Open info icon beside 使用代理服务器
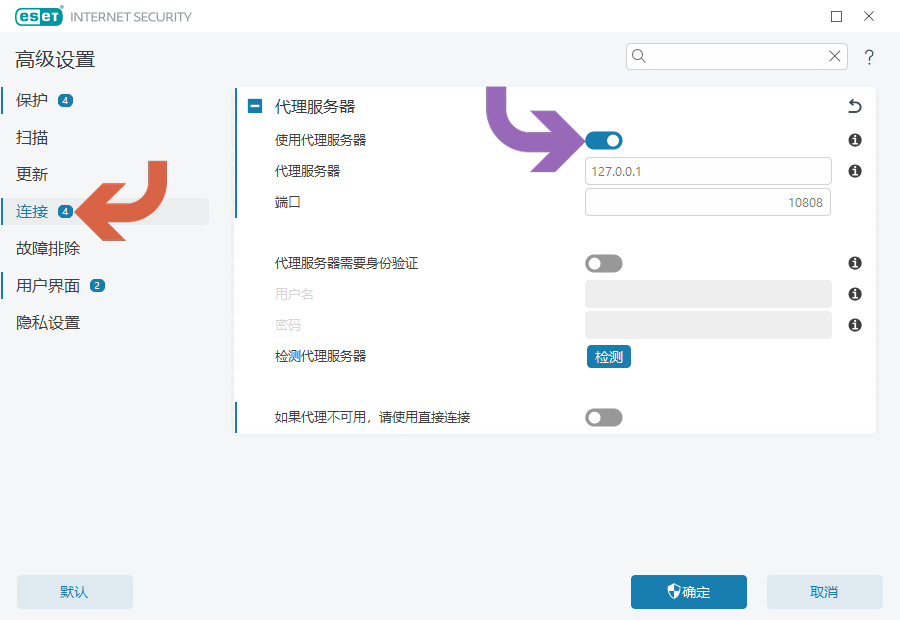900x620 pixels. coord(855,140)
